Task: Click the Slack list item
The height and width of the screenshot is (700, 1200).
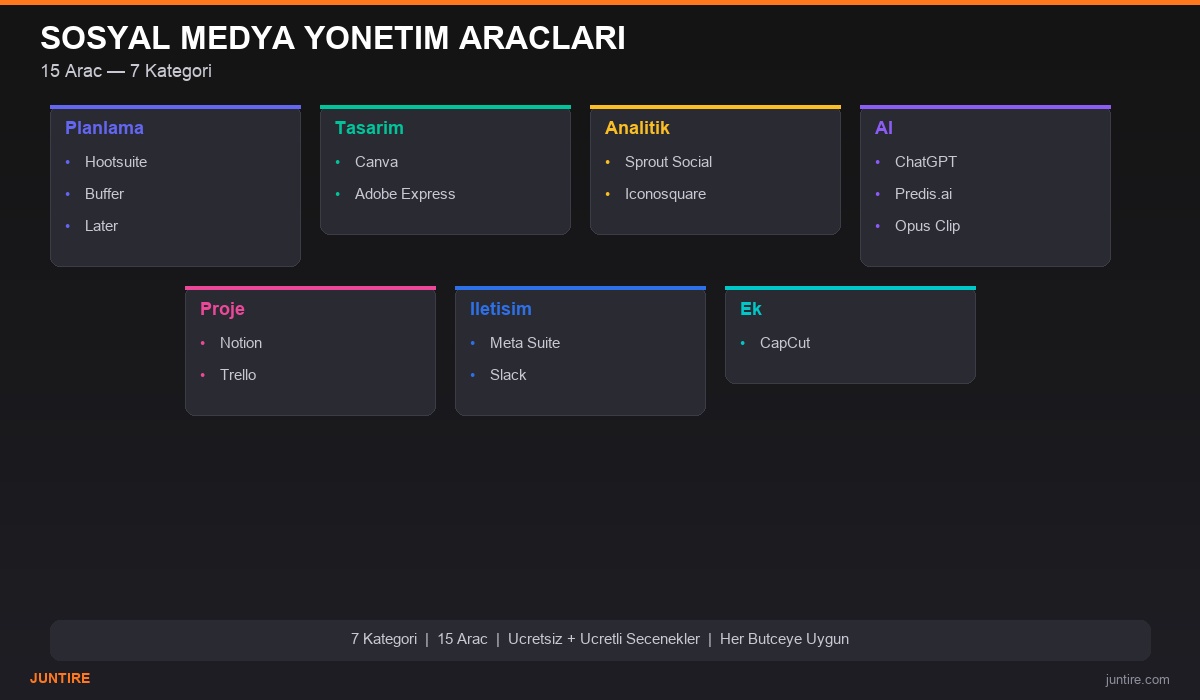Action: pyautogui.click(x=508, y=375)
